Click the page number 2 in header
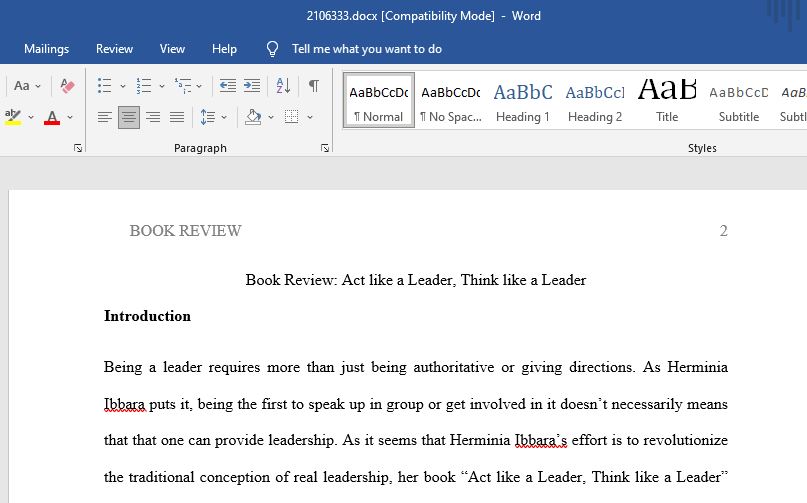This screenshot has height=503, width=807. [x=724, y=231]
